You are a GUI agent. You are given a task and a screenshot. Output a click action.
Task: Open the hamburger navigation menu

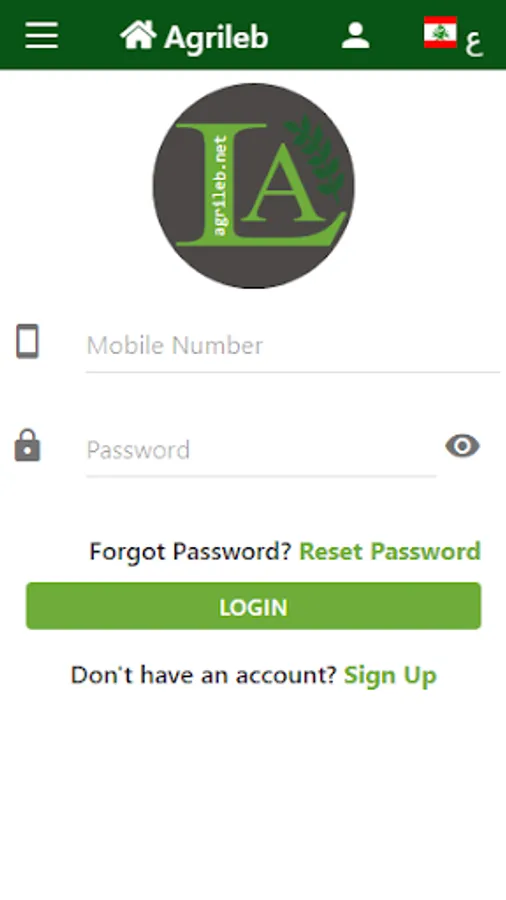click(41, 36)
